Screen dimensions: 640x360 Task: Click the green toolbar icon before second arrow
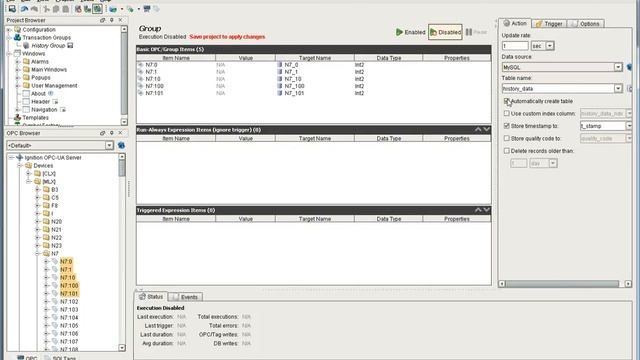click(x=130, y=9)
